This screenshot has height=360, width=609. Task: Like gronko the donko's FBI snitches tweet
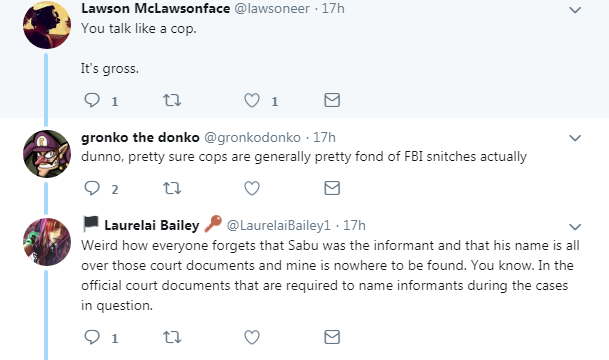coord(252,188)
